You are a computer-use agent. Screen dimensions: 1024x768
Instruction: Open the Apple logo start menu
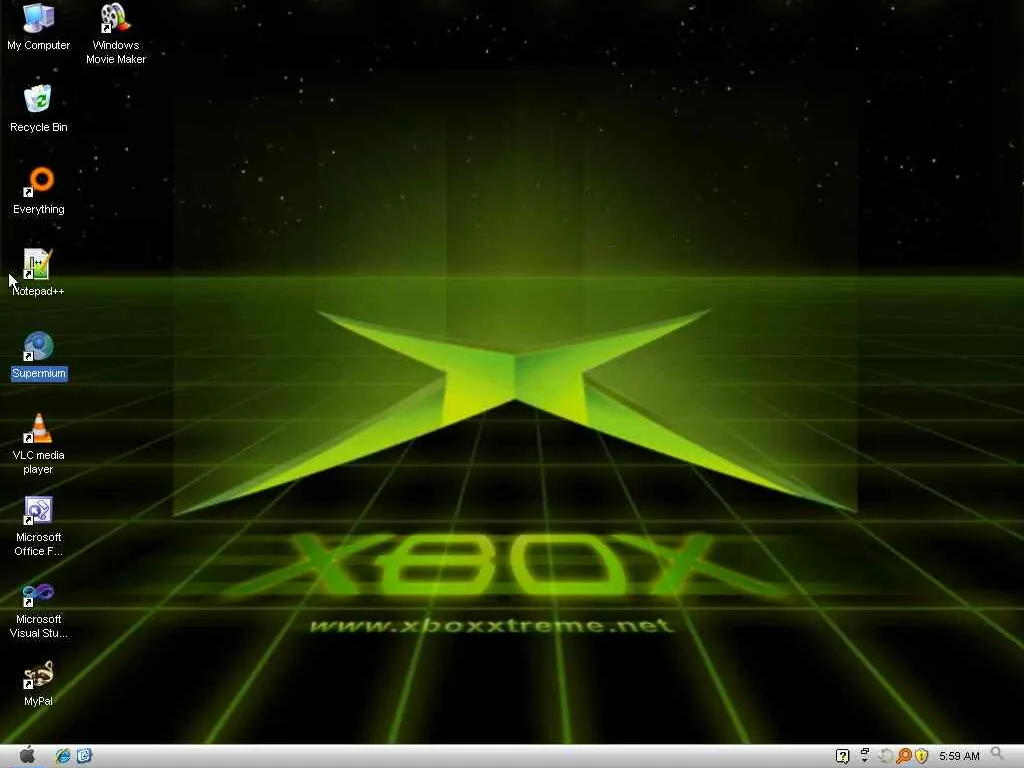pos(27,756)
